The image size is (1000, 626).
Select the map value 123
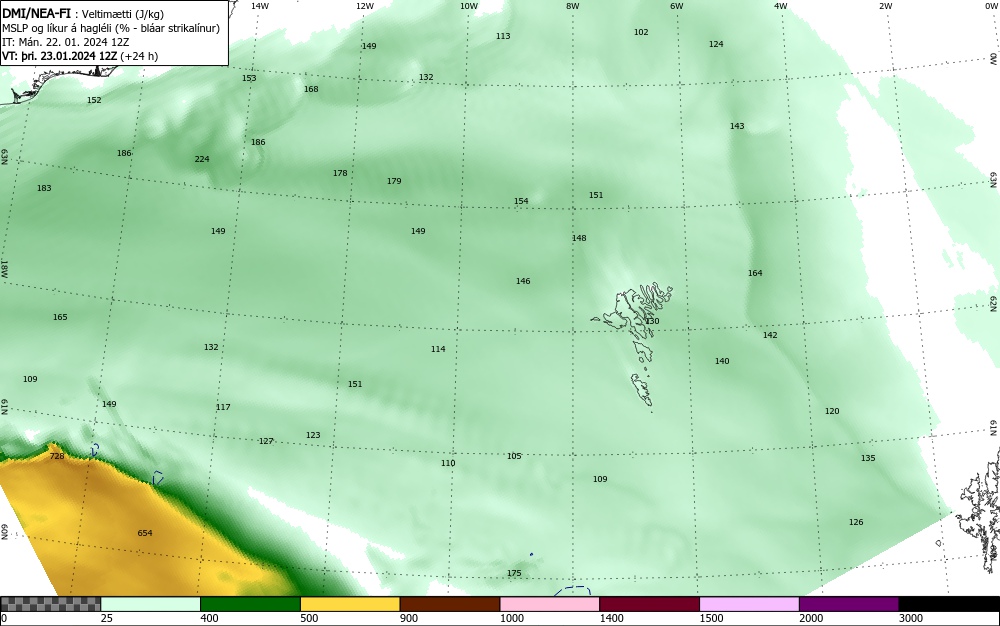(312, 435)
